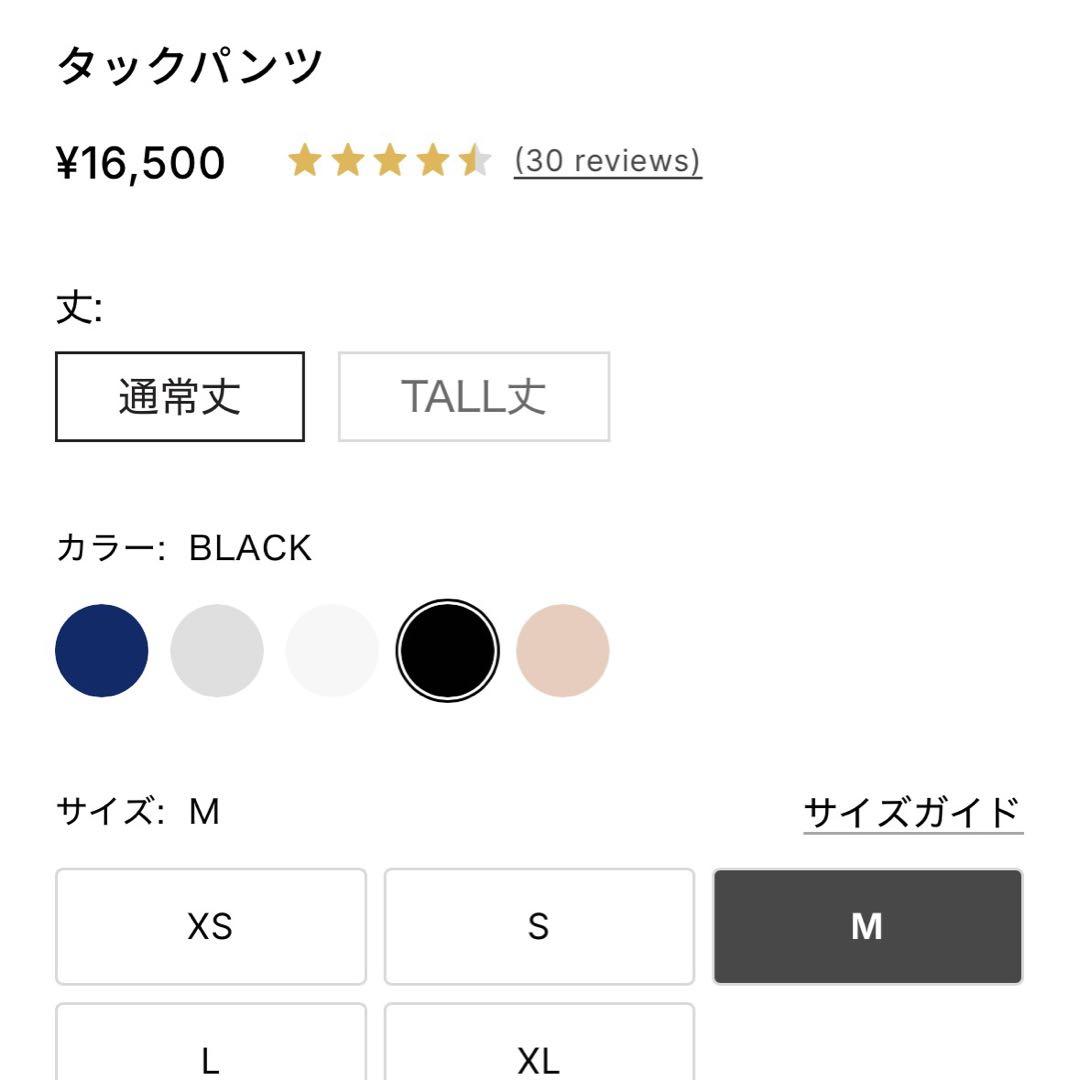Pick size L
Screen dimensions: 1080x1080
click(x=211, y=1045)
